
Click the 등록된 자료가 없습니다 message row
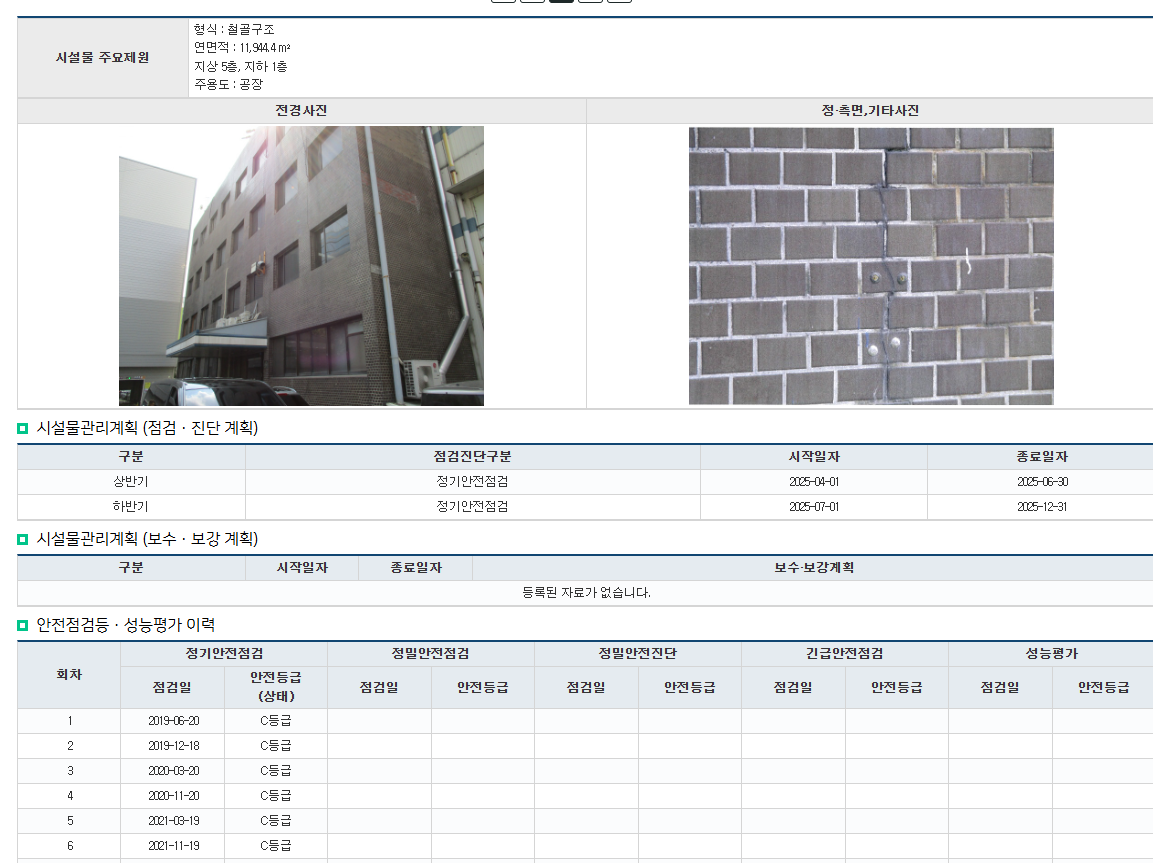585,593
